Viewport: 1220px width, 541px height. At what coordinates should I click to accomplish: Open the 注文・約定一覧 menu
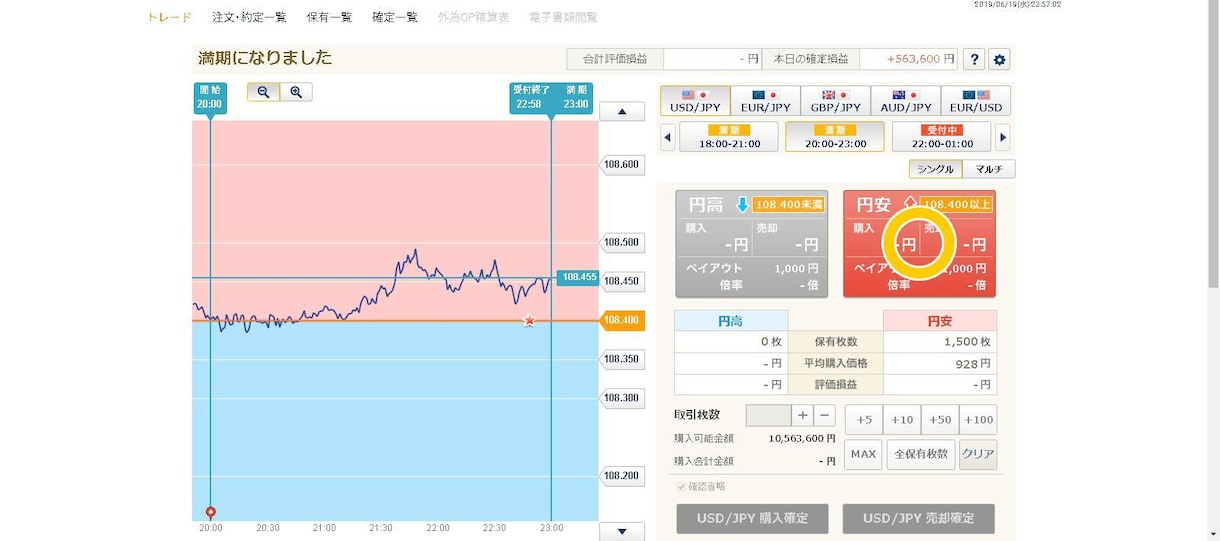click(x=249, y=17)
